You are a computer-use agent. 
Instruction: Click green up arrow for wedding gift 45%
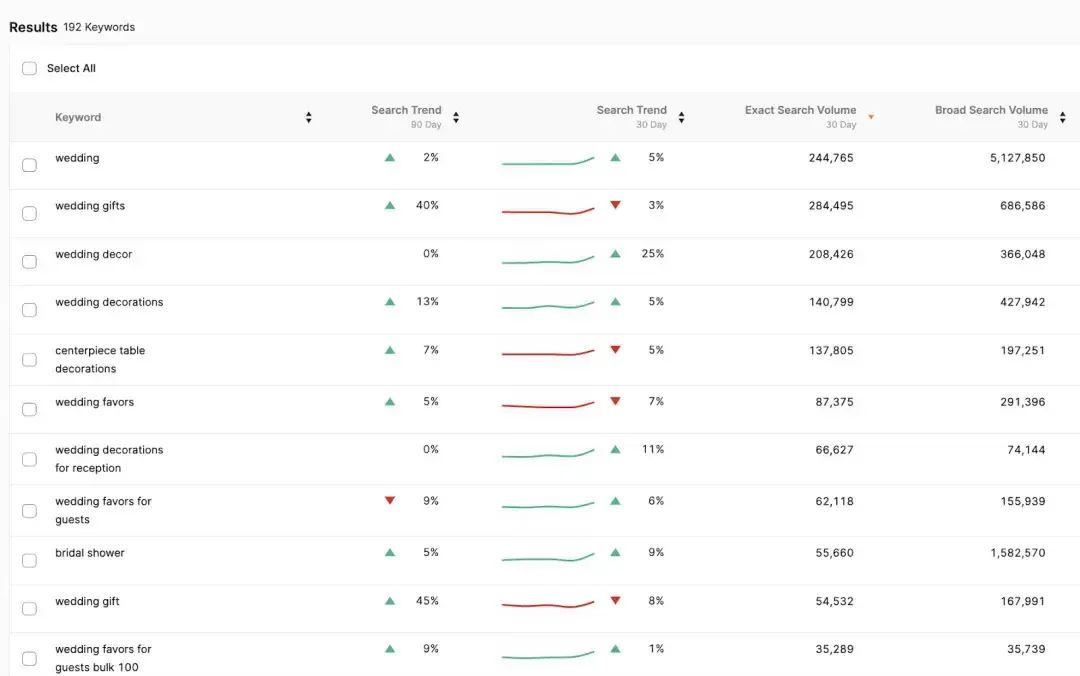pos(390,601)
